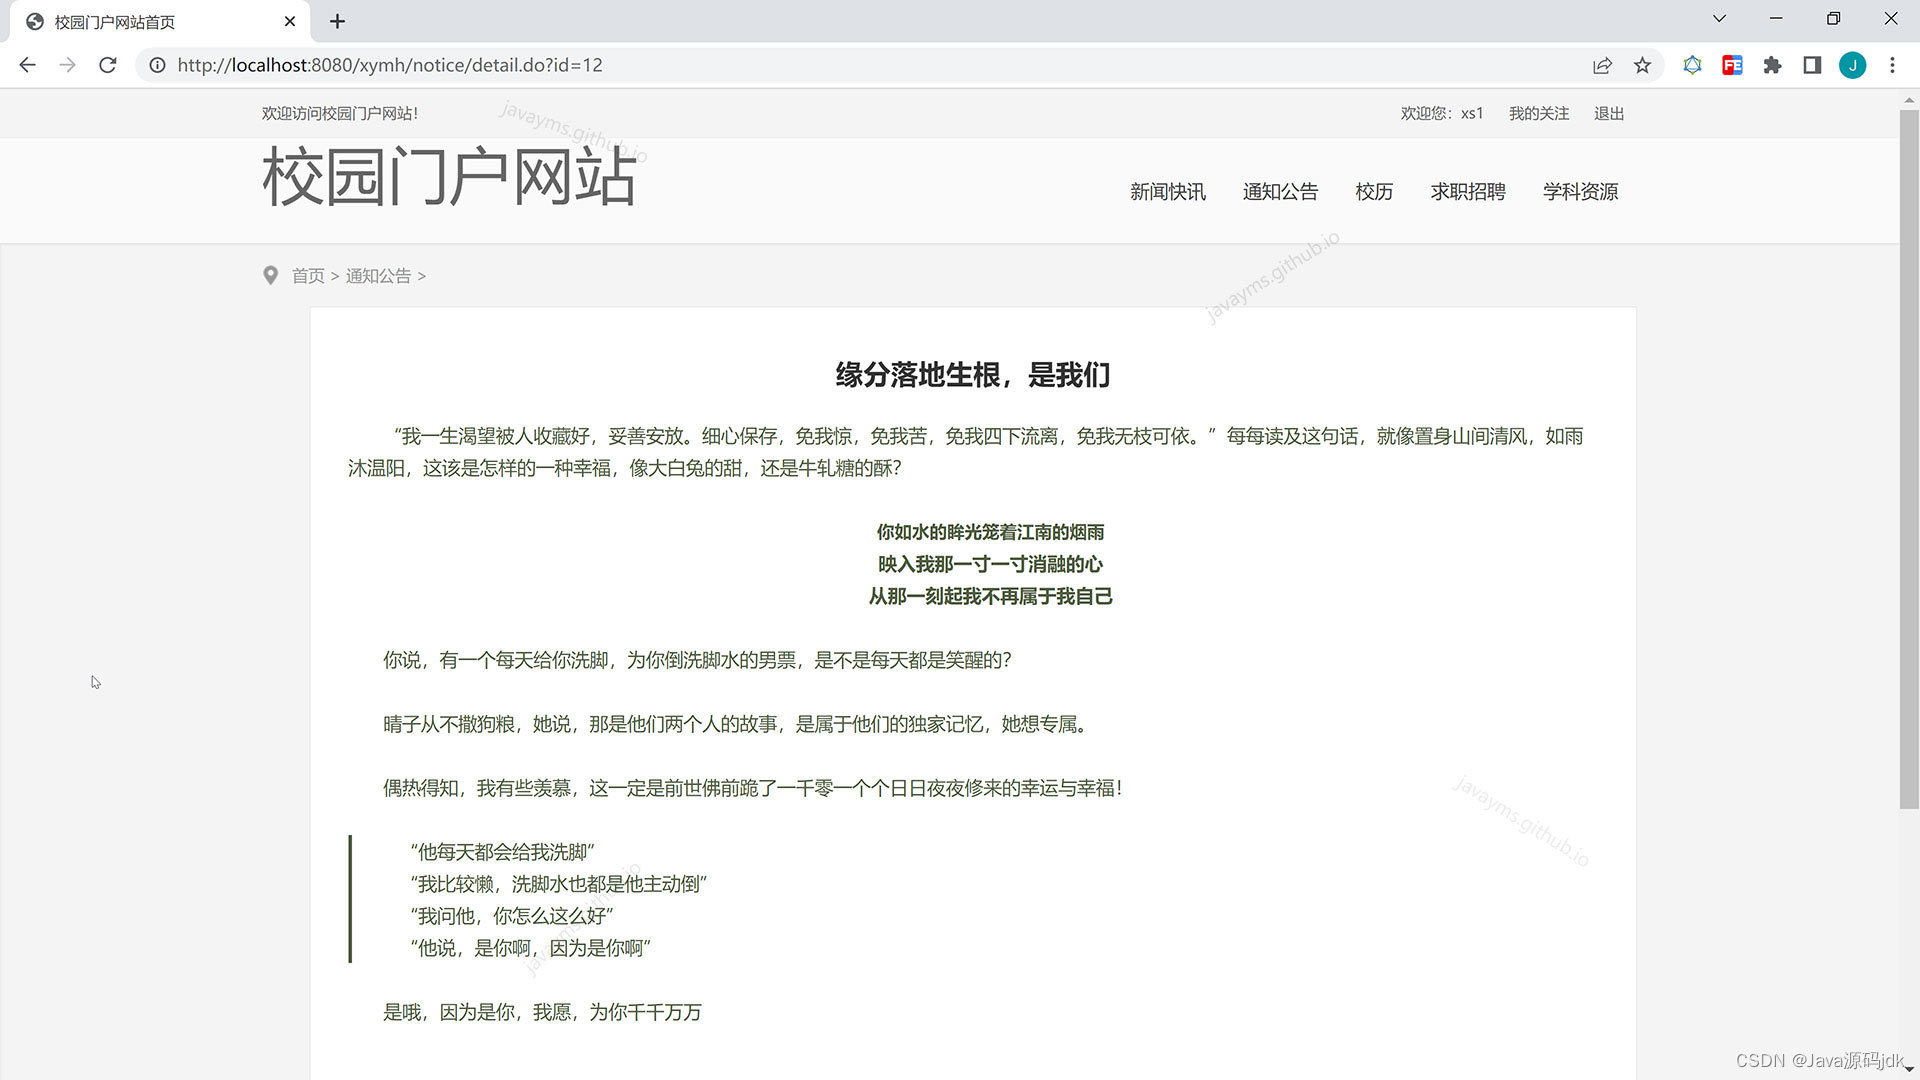Open 学科资源 navigation item
Image resolution: width=1920 pixels, height=1080 pixels.
pos(1580,192)
